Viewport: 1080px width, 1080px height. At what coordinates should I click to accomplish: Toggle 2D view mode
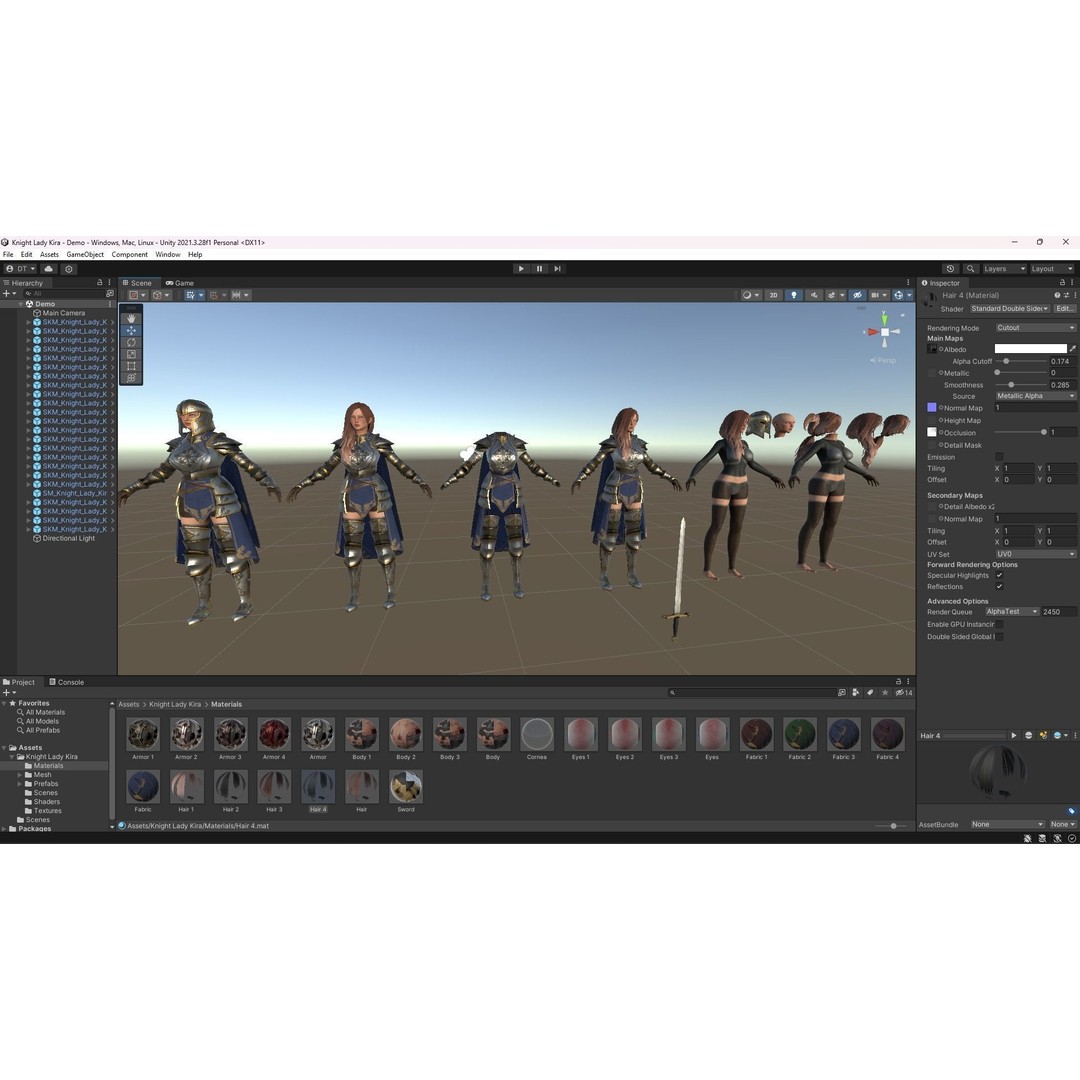(773, 295)
